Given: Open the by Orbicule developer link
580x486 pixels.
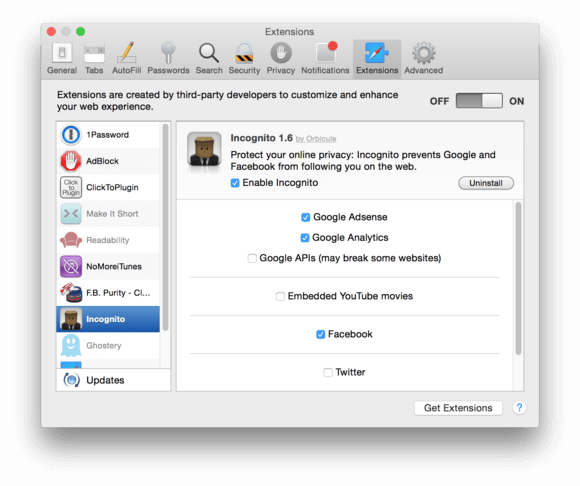Looking at the screenshot, I should [316, 139].
